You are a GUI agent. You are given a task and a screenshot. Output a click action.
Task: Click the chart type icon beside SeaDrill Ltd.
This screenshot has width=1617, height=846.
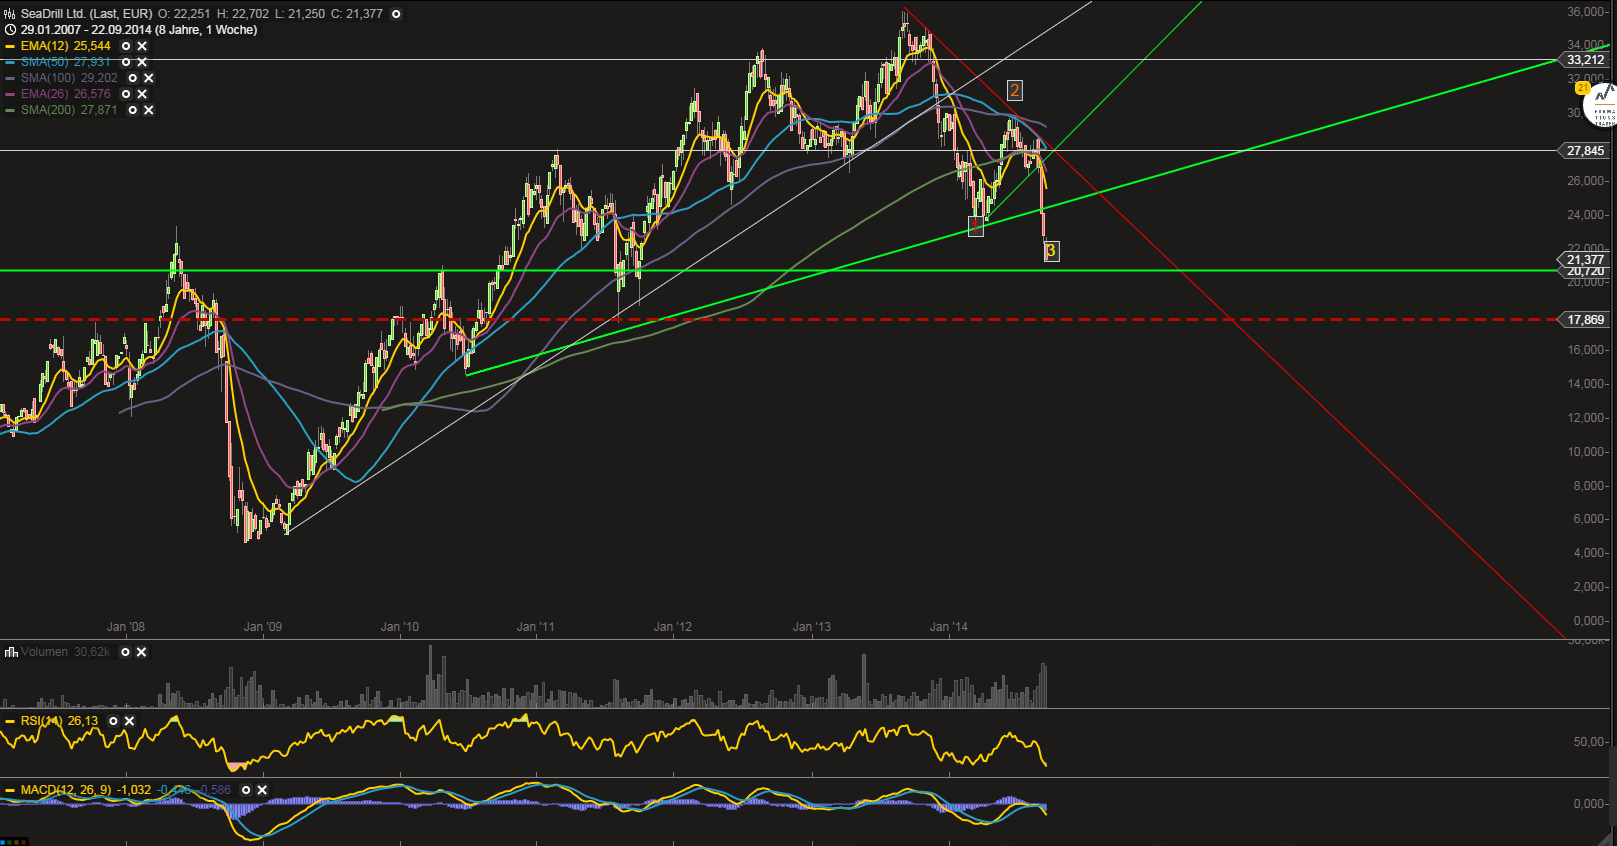click(x=10, y=14)
